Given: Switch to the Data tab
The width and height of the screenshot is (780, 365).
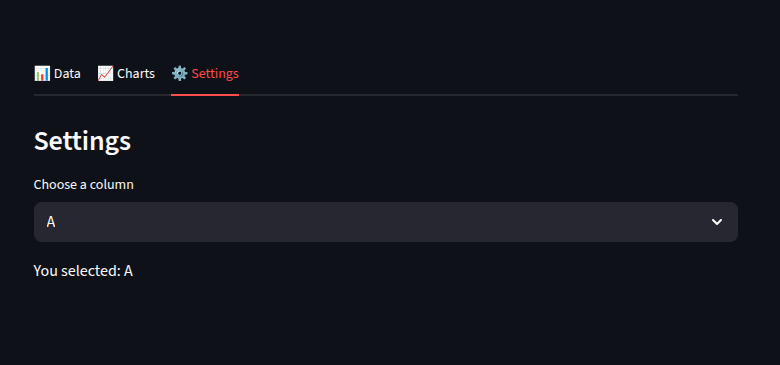Looking at the screenshot, I should pyautogui.click(x=57, y=74).
